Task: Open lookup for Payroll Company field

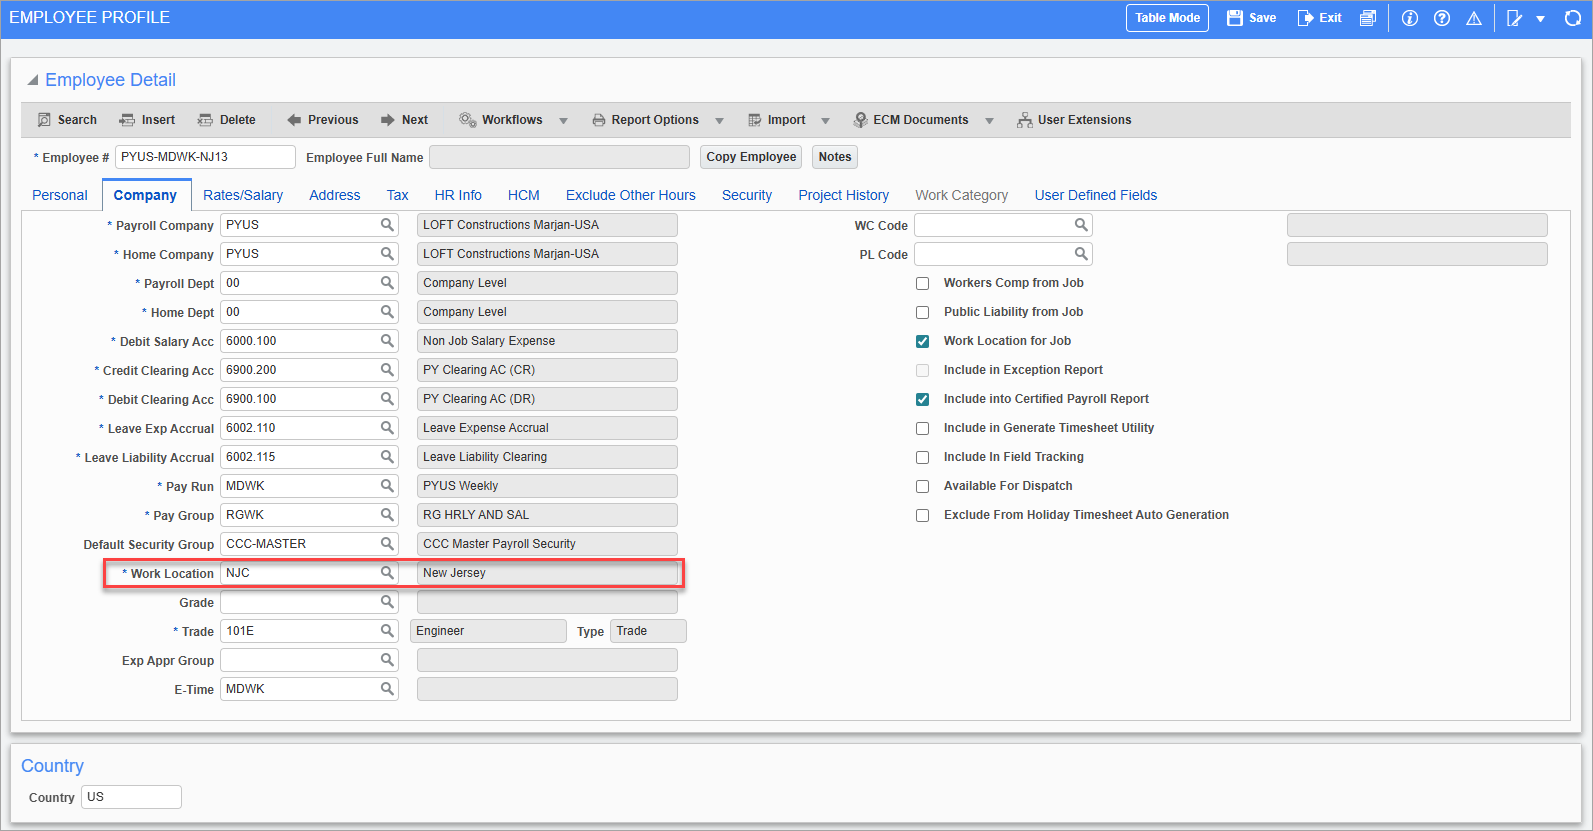Action: (387, 225)
